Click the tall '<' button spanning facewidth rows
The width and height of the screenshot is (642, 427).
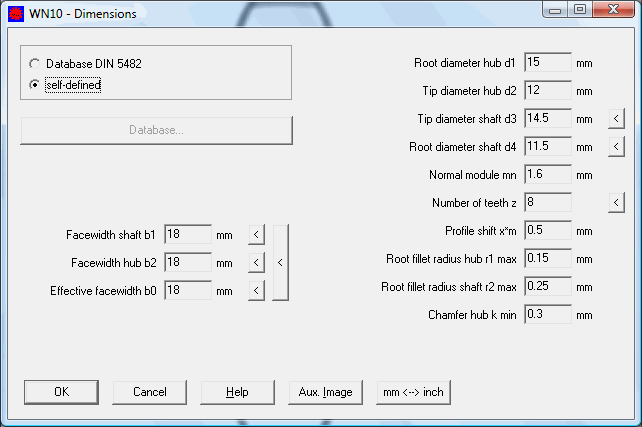(x=280, y=263)
